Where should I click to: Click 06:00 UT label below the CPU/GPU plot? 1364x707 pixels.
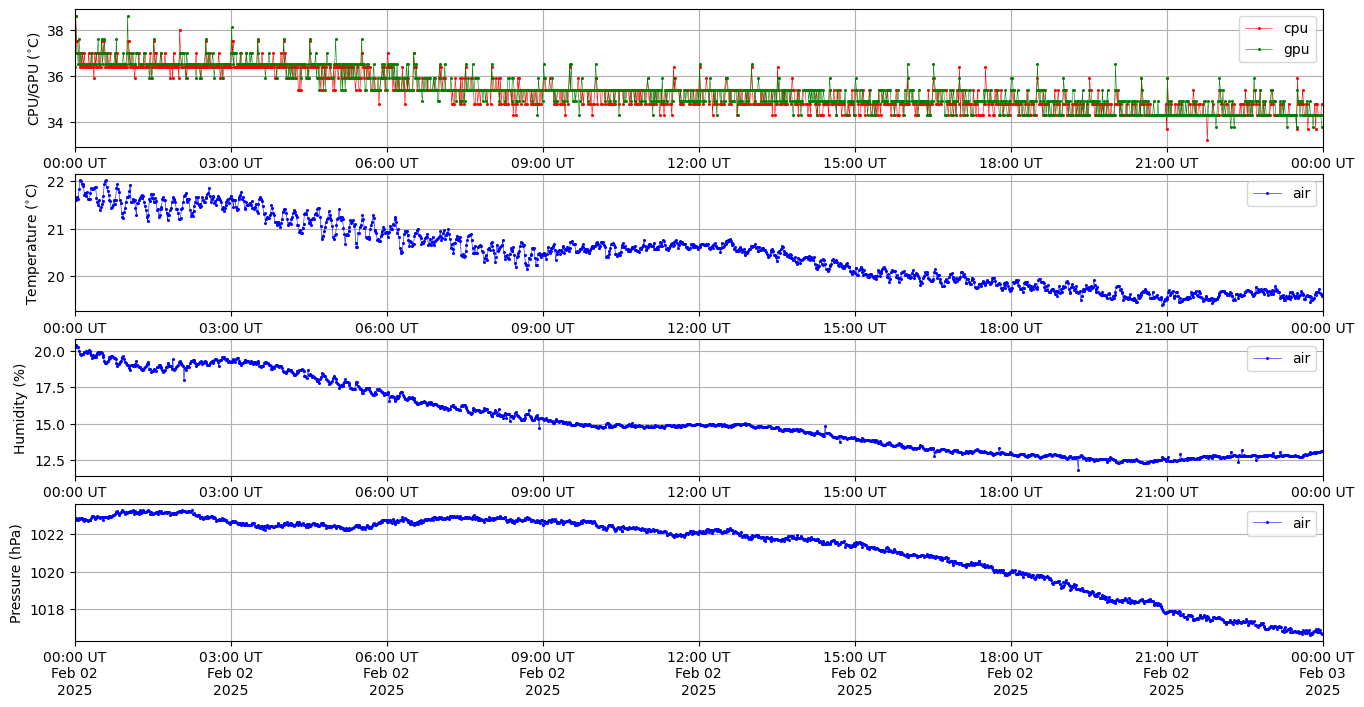(x=387, y=163)
